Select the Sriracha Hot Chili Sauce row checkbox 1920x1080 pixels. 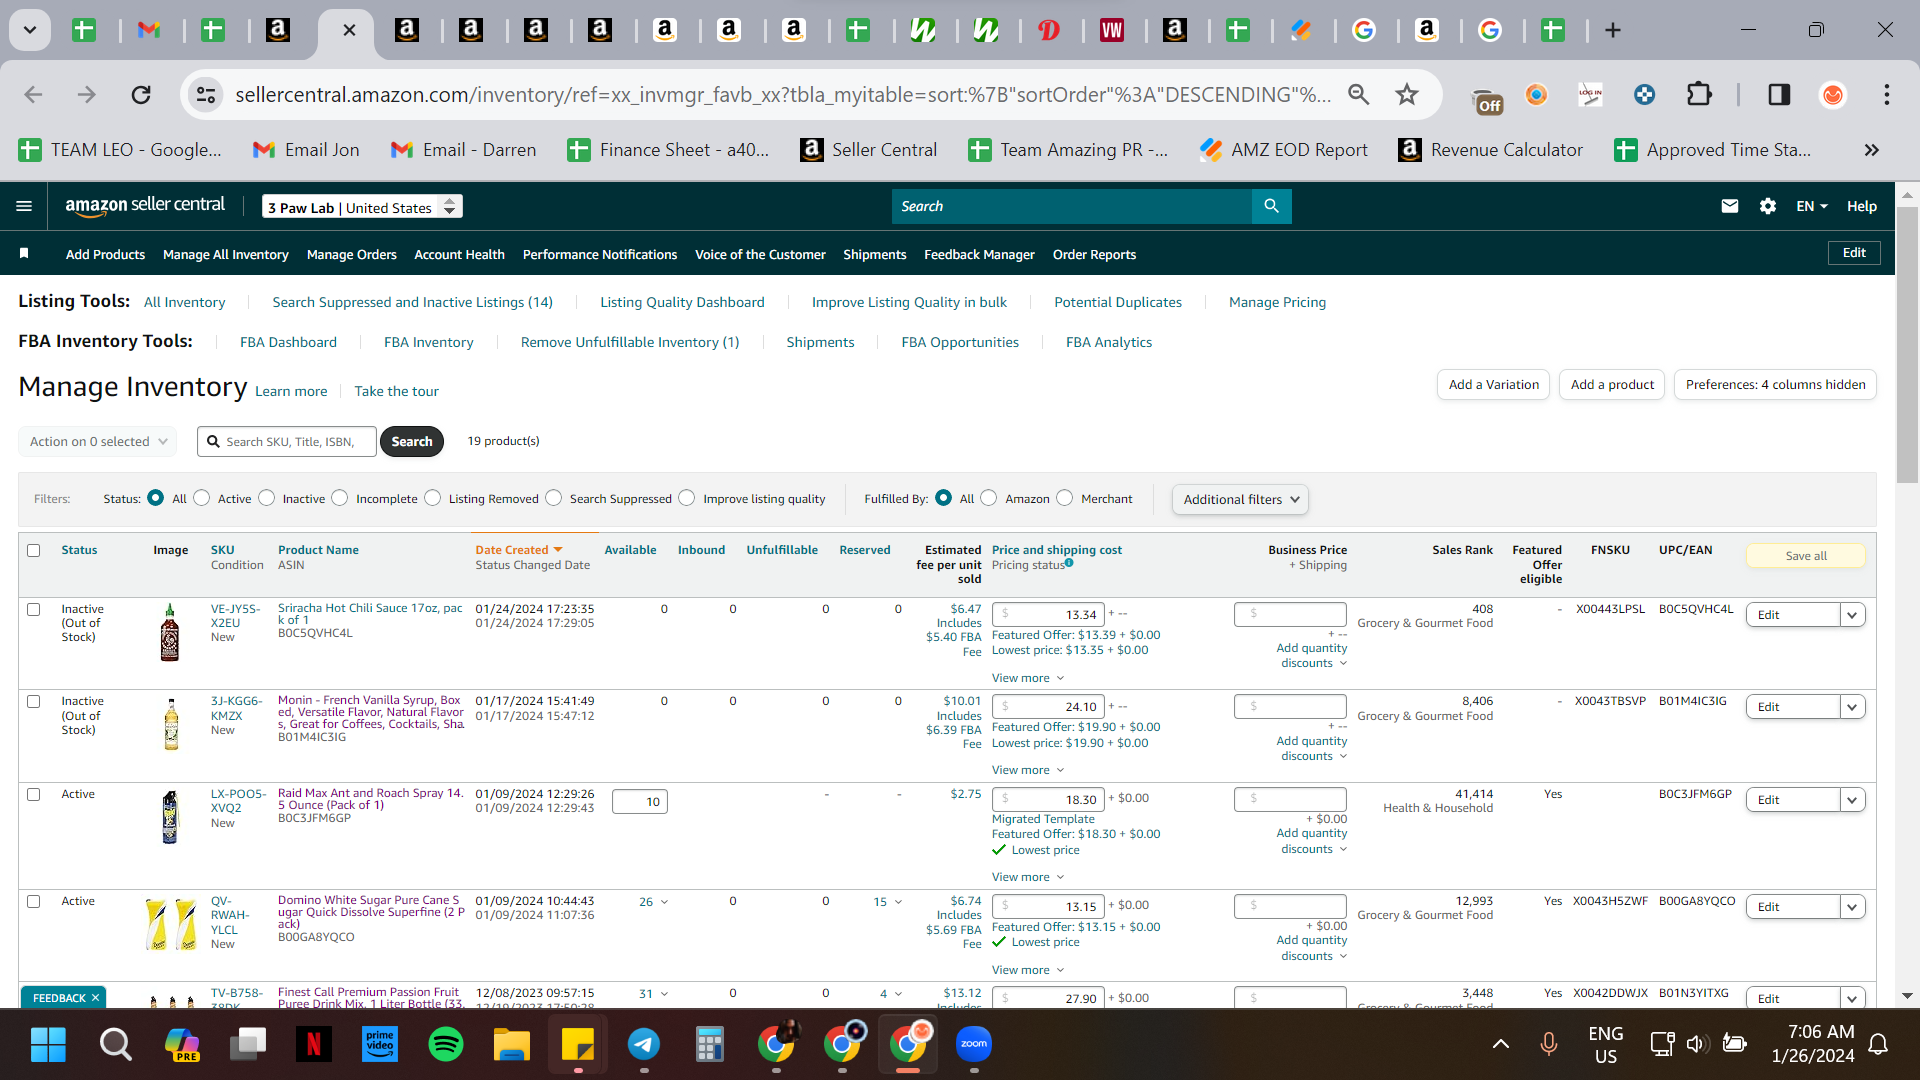34,609
